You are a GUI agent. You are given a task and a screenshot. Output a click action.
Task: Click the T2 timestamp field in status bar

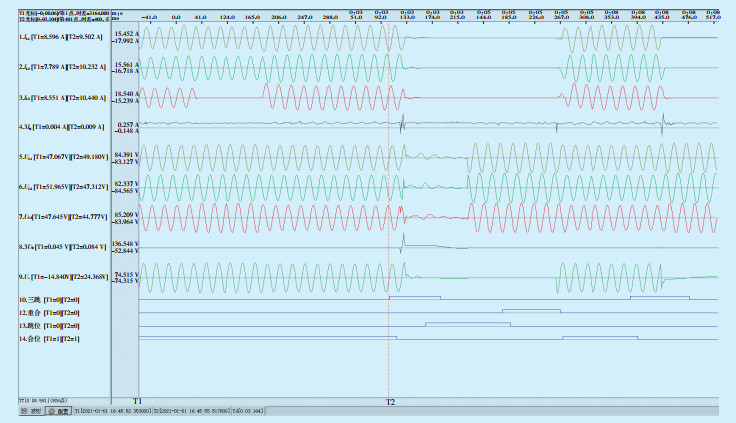(192, 411)
